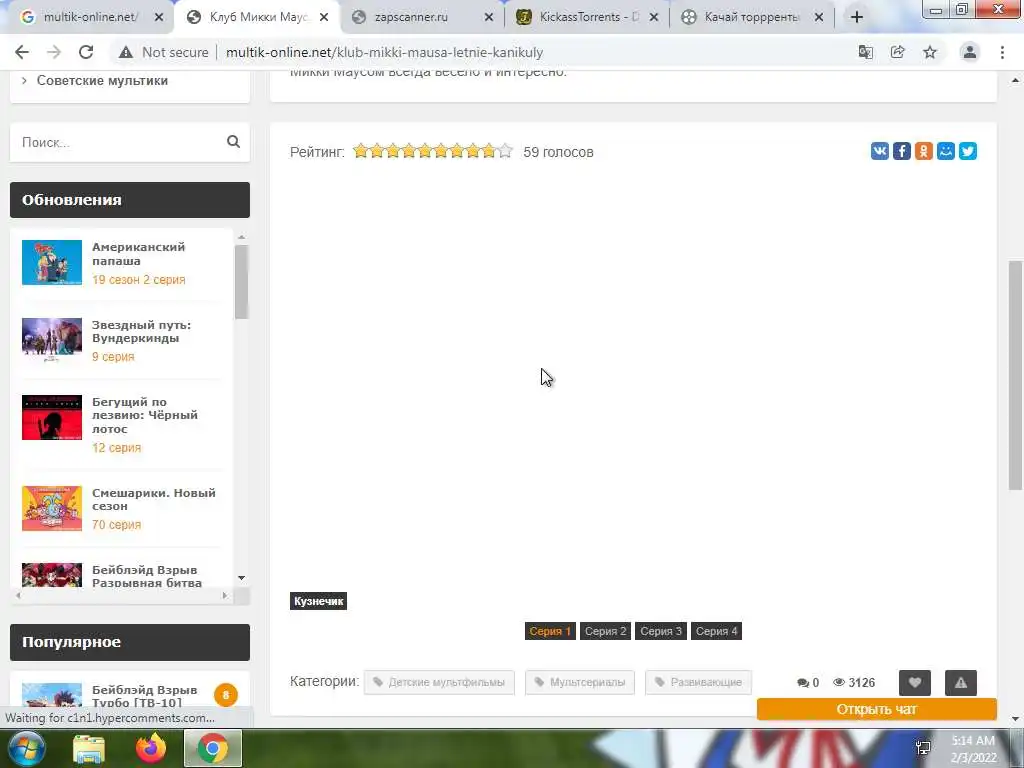Open Бегущий по лезвию: Чёрный лотос

pyautogui.click(x=144, y=415)
